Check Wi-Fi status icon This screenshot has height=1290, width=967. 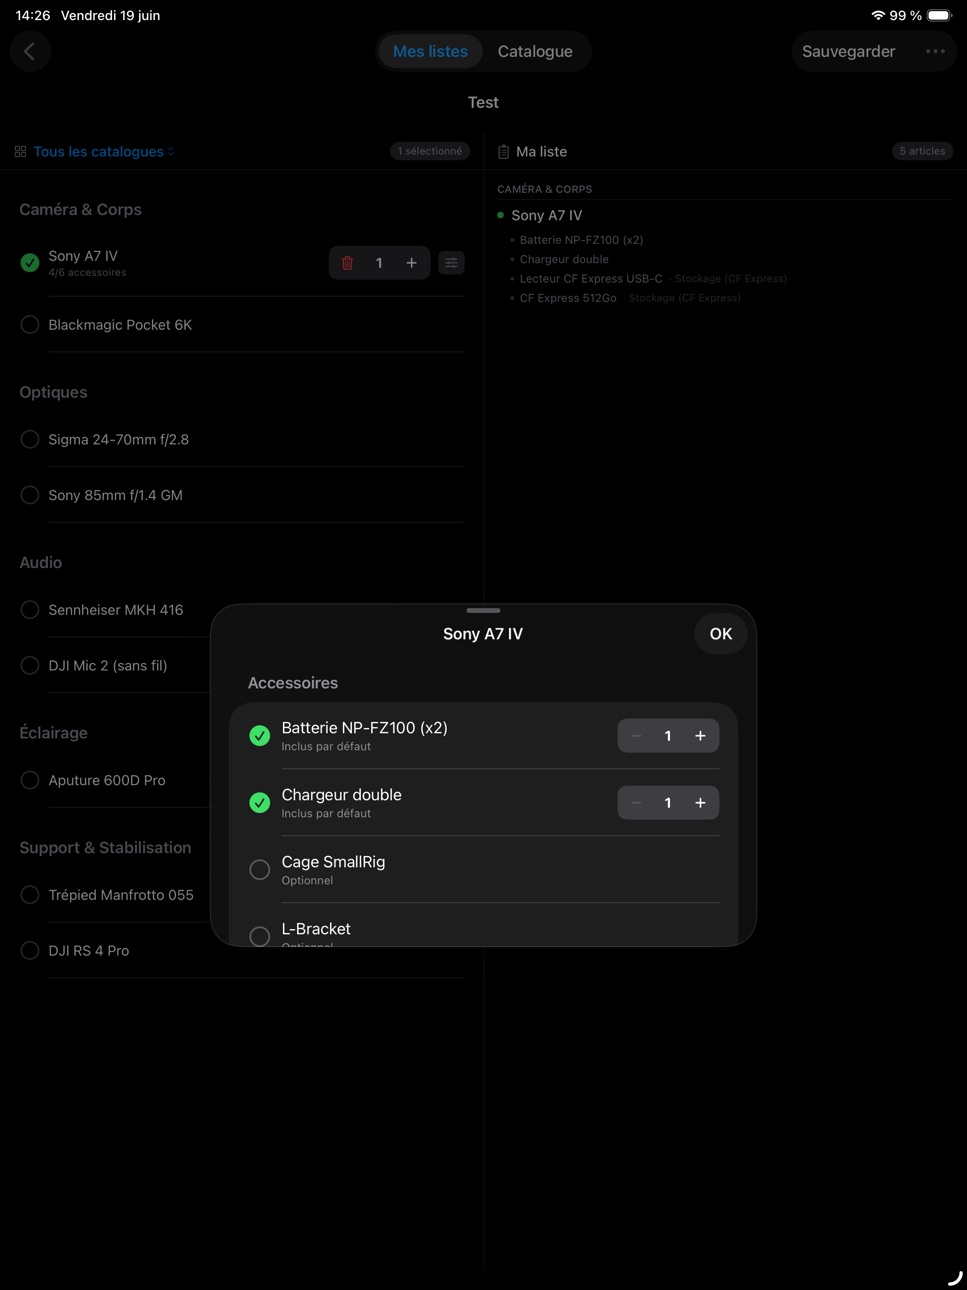[x=878, y=15]
